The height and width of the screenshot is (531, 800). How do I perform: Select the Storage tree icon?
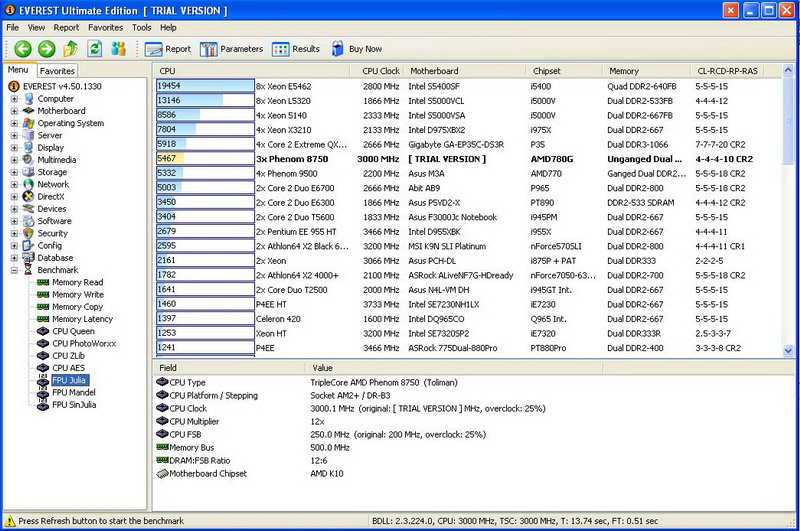pos(29,172)
